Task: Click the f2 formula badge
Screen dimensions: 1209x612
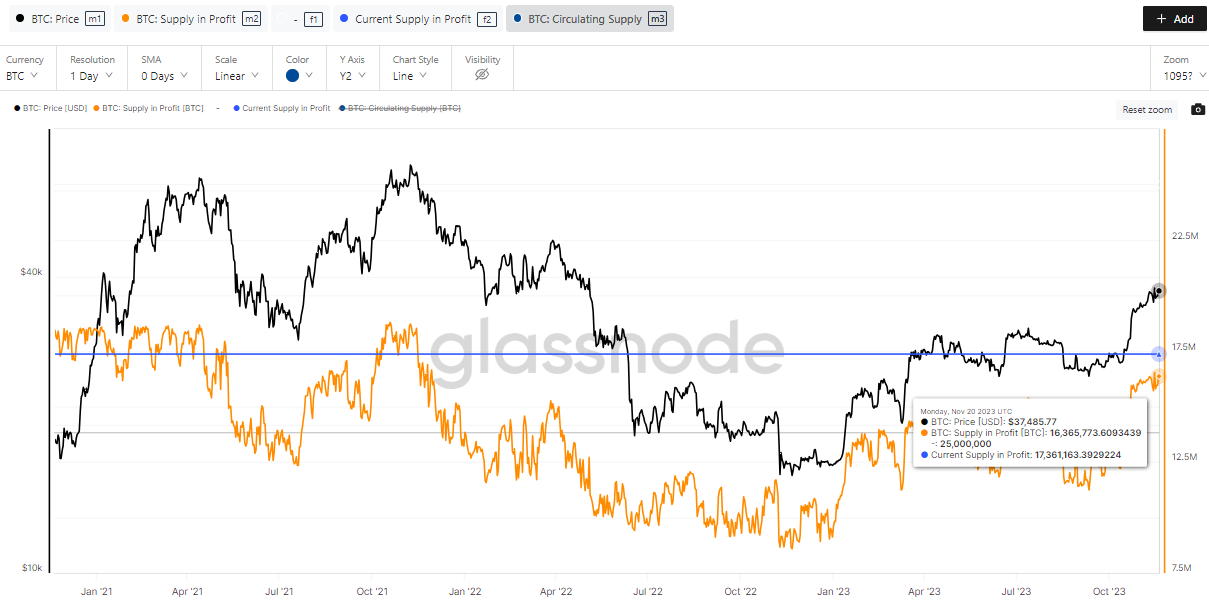Action: click(x=487, y=19)
